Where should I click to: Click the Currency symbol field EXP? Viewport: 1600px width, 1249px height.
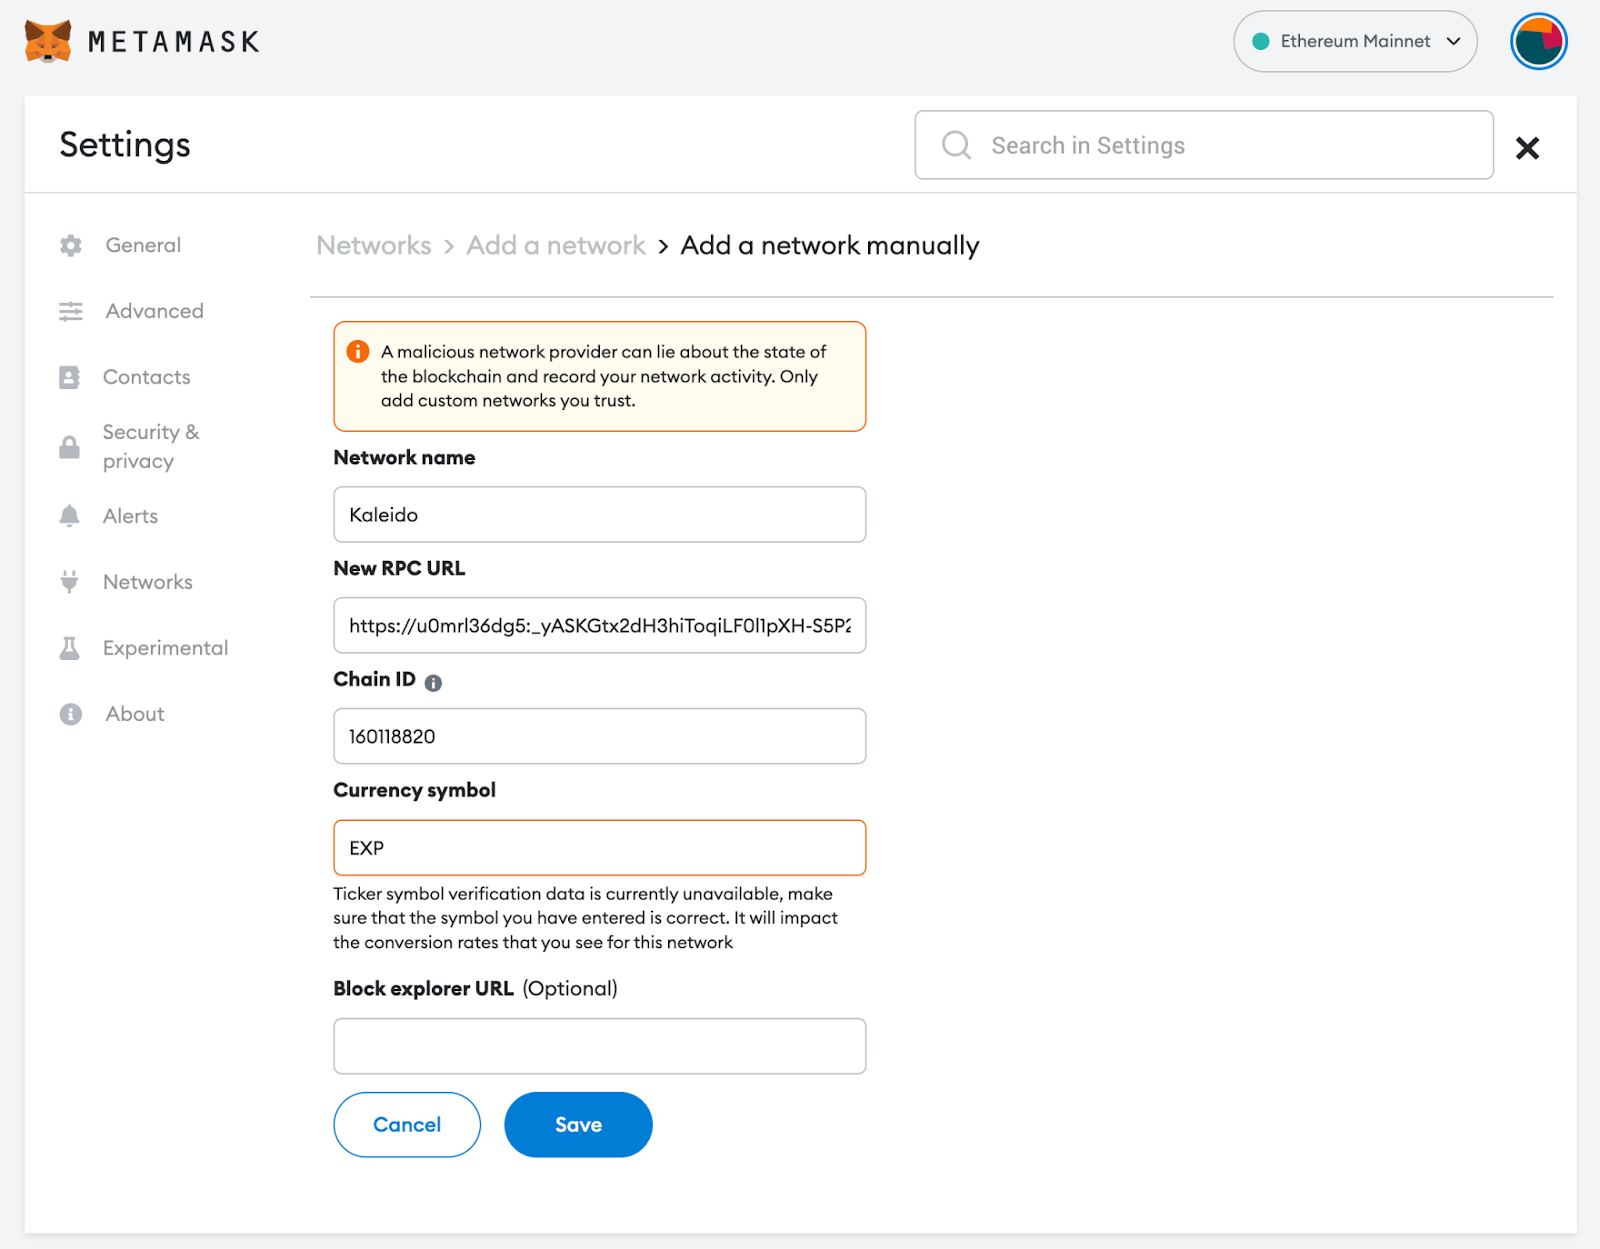click(600, 848)
